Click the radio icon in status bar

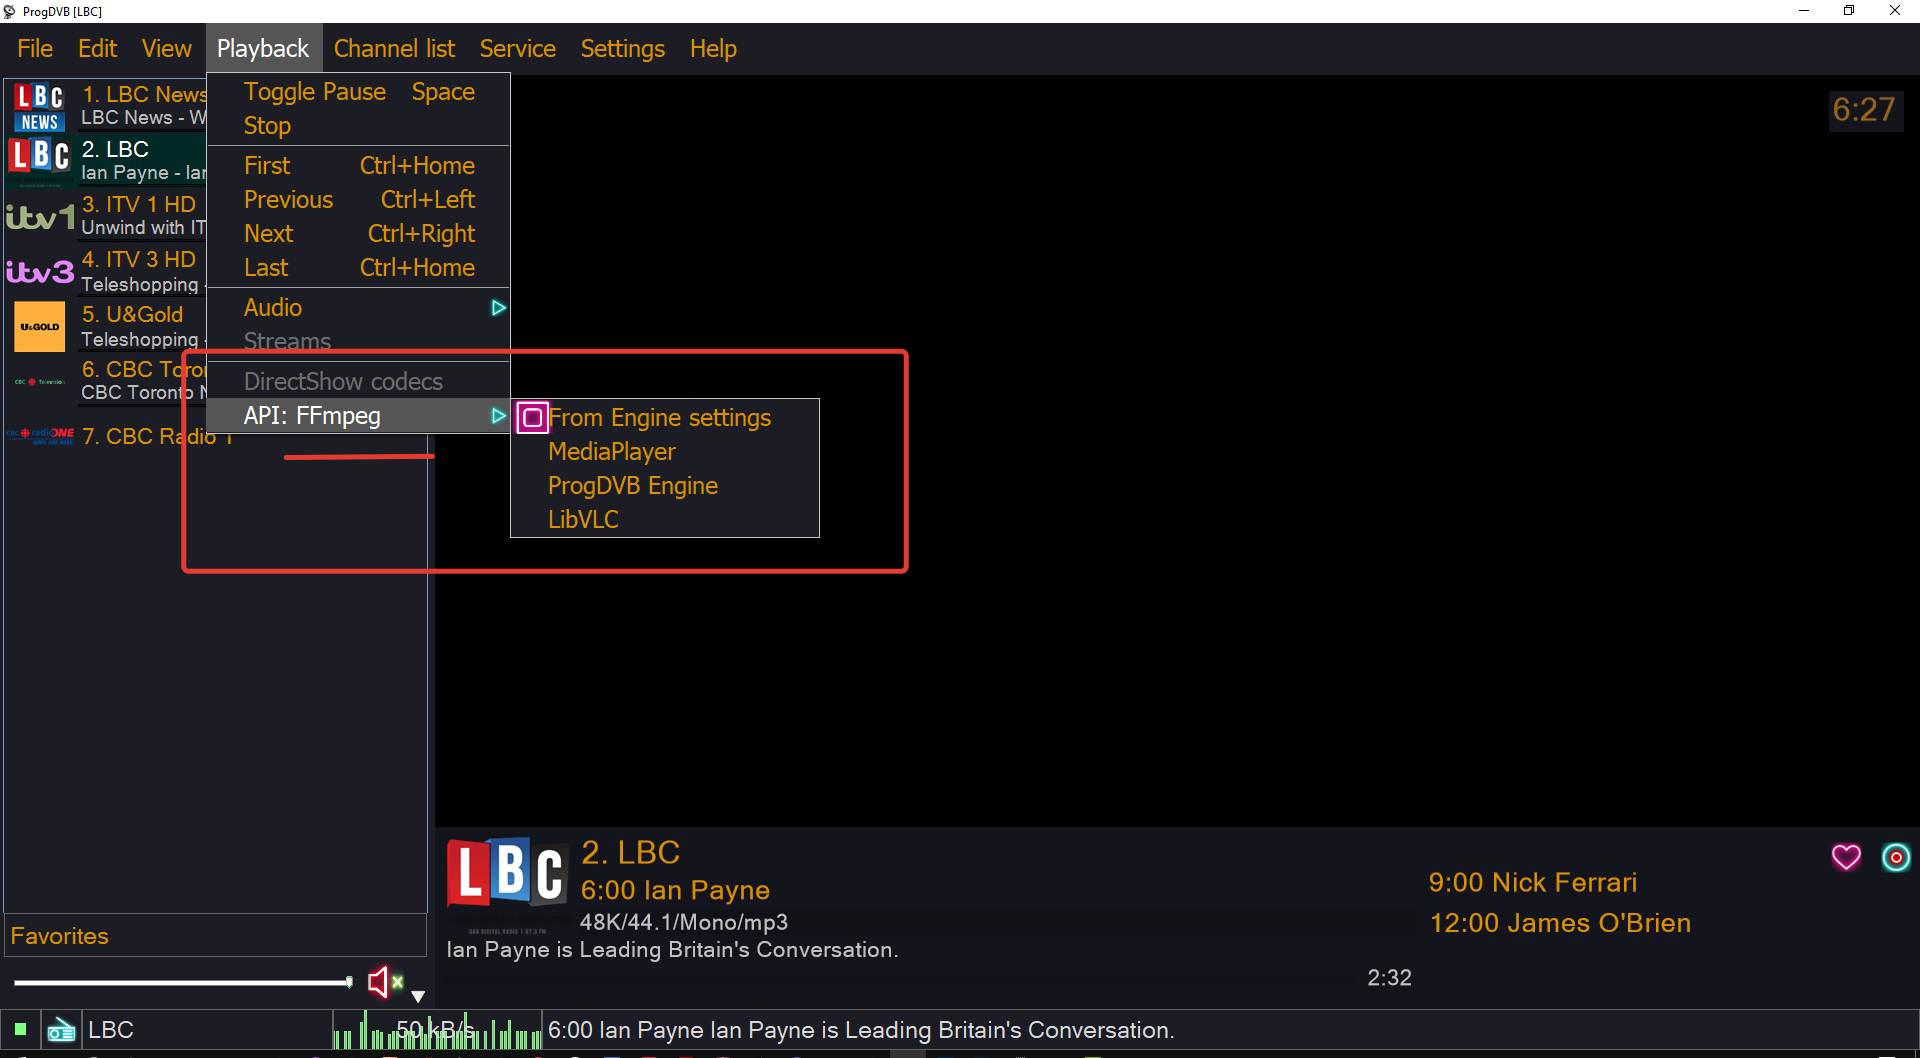(61, 1030)
